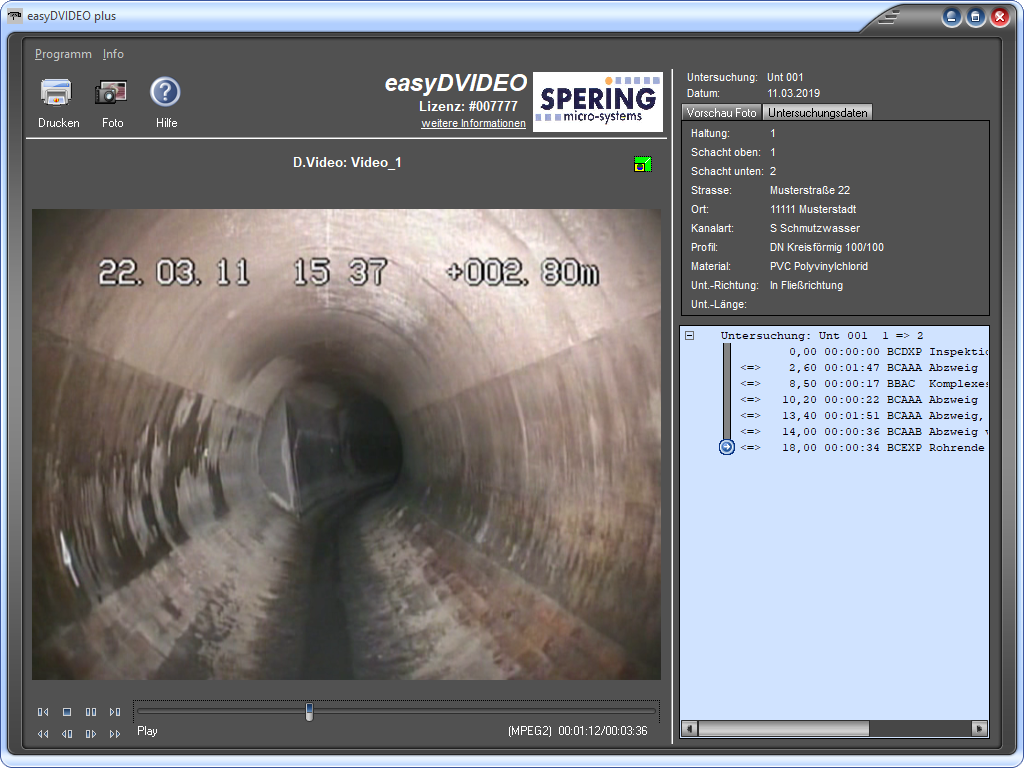This screenshot has width=1024, height=768.
Task: Skip to the end of the video
Action: (115, 712)
